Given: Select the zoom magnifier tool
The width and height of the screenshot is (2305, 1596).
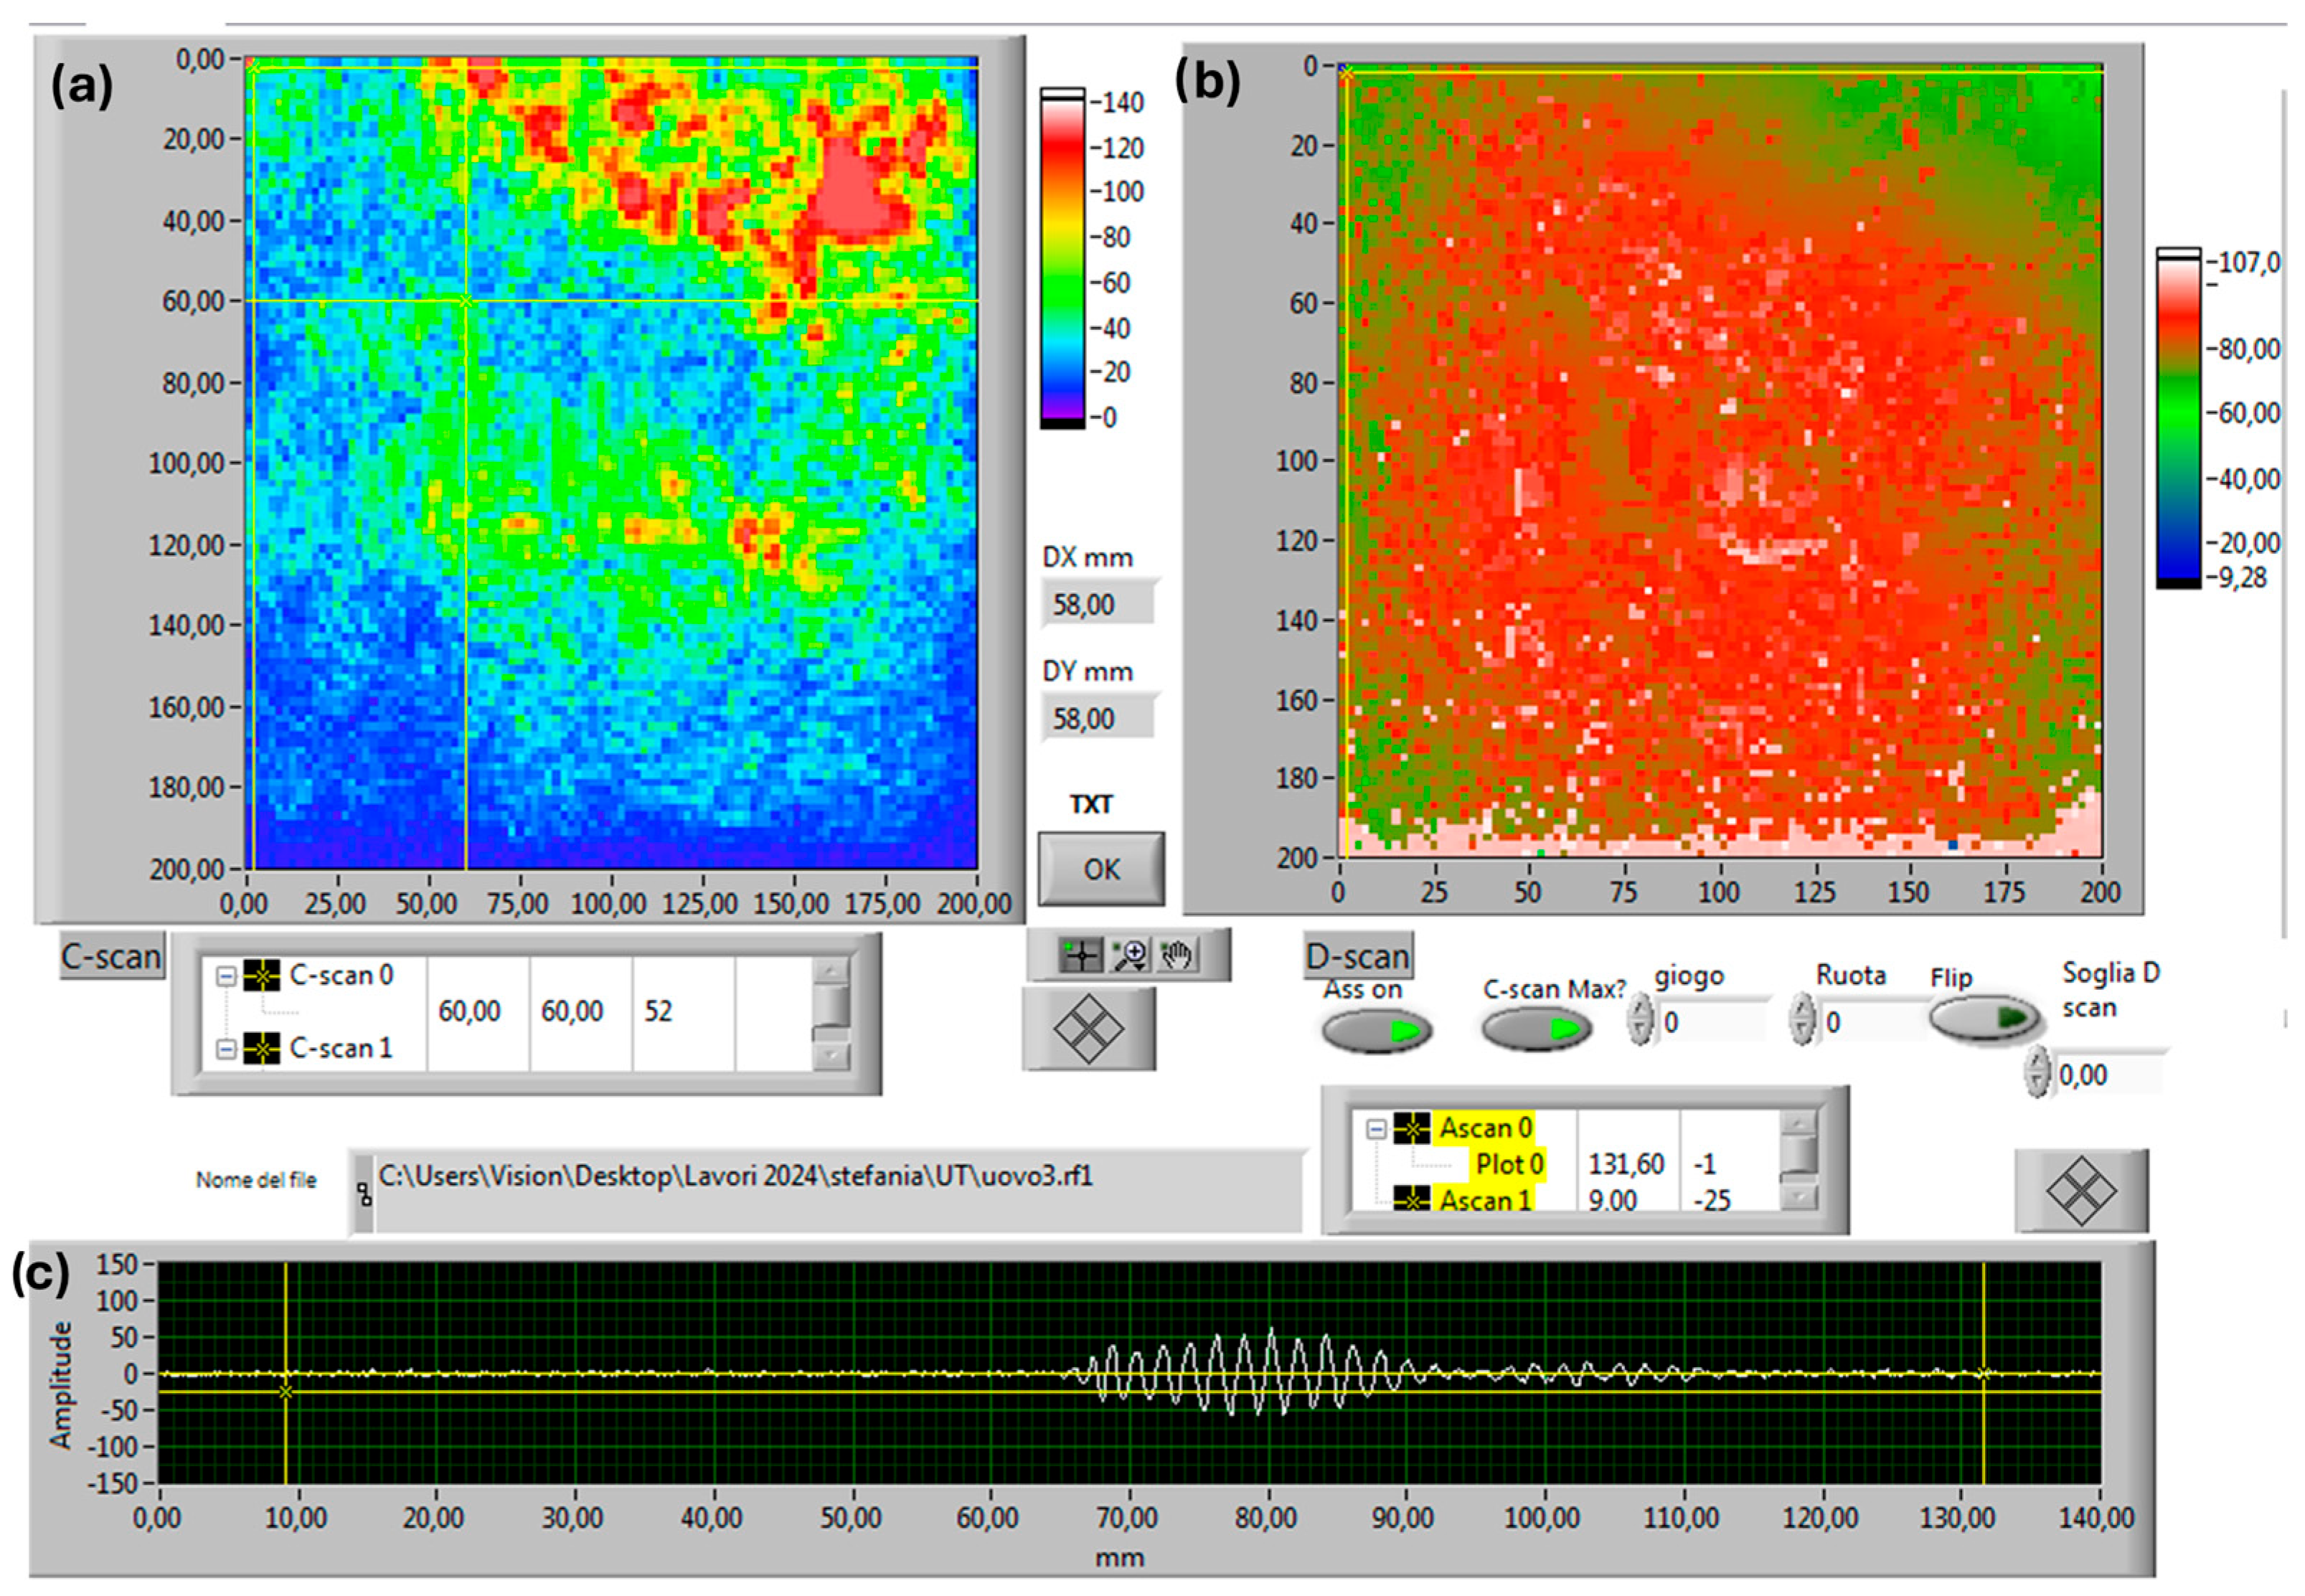Looking at the screenshot, I should tap(1131, 955).
